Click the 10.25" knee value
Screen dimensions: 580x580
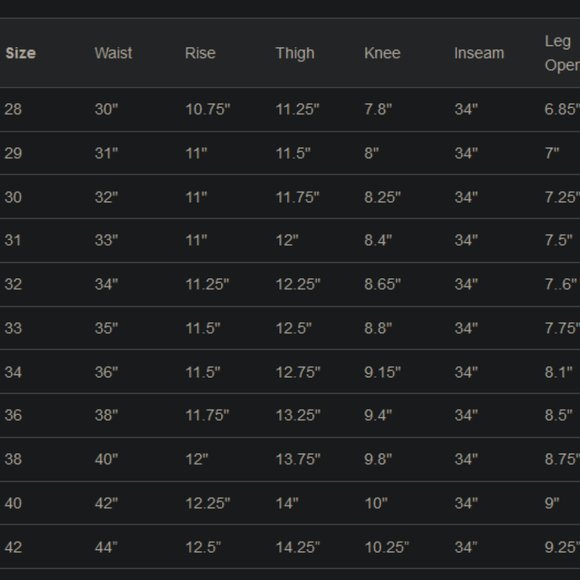tap(387, 547)
